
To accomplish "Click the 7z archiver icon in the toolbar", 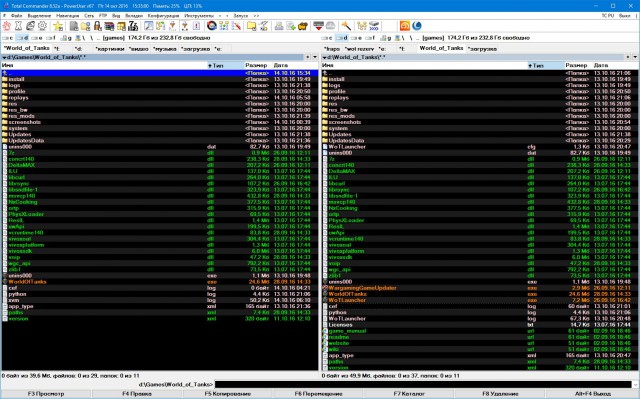I will (133, 26).
